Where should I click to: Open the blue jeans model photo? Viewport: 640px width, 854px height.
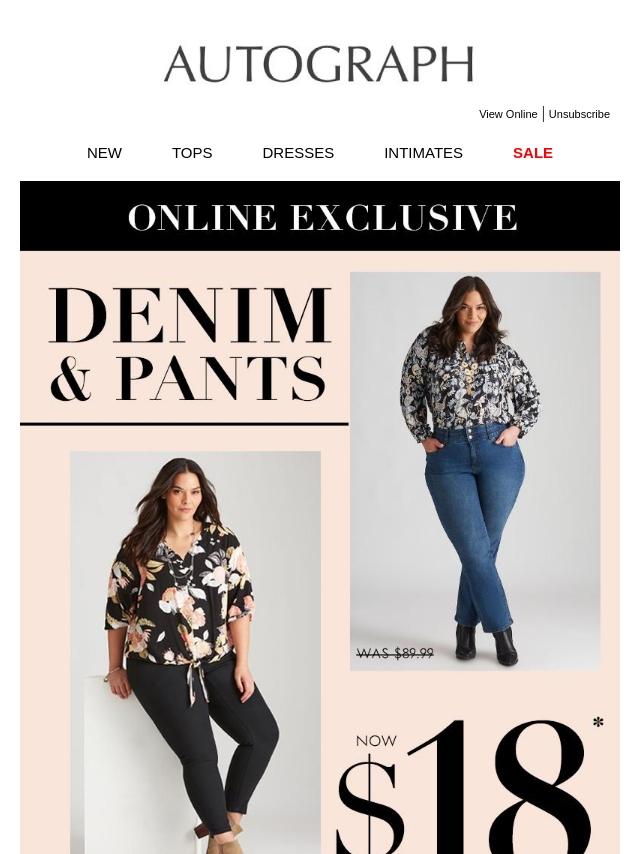pyautogui.click(x=475, y=471)
